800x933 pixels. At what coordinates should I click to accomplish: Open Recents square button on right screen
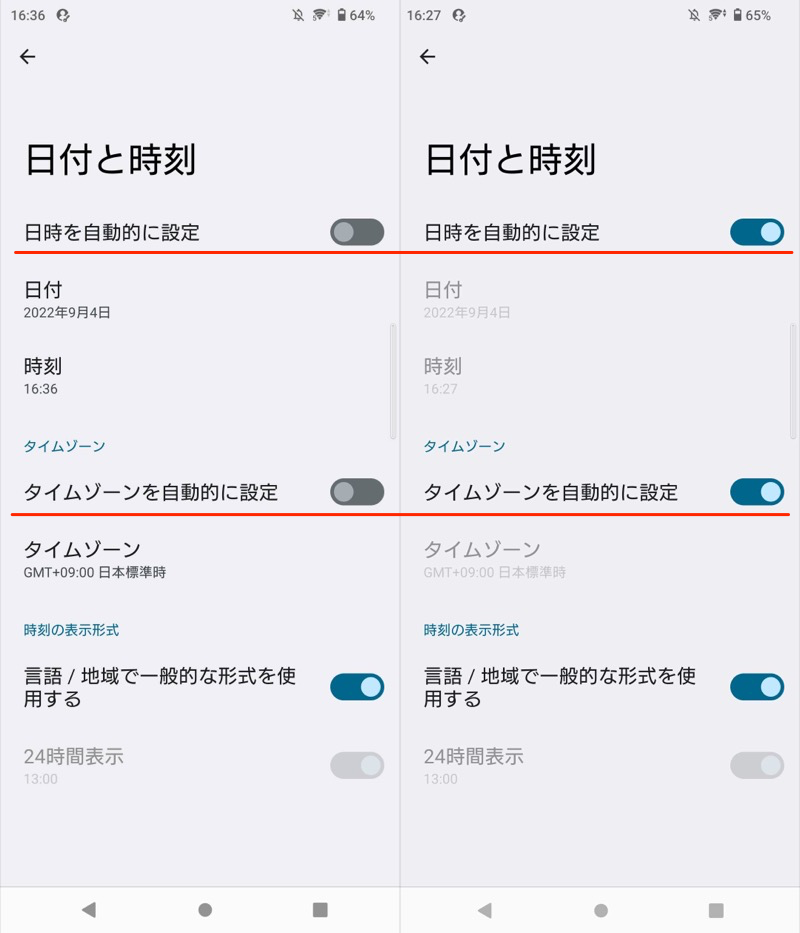[x=716, y=910]
